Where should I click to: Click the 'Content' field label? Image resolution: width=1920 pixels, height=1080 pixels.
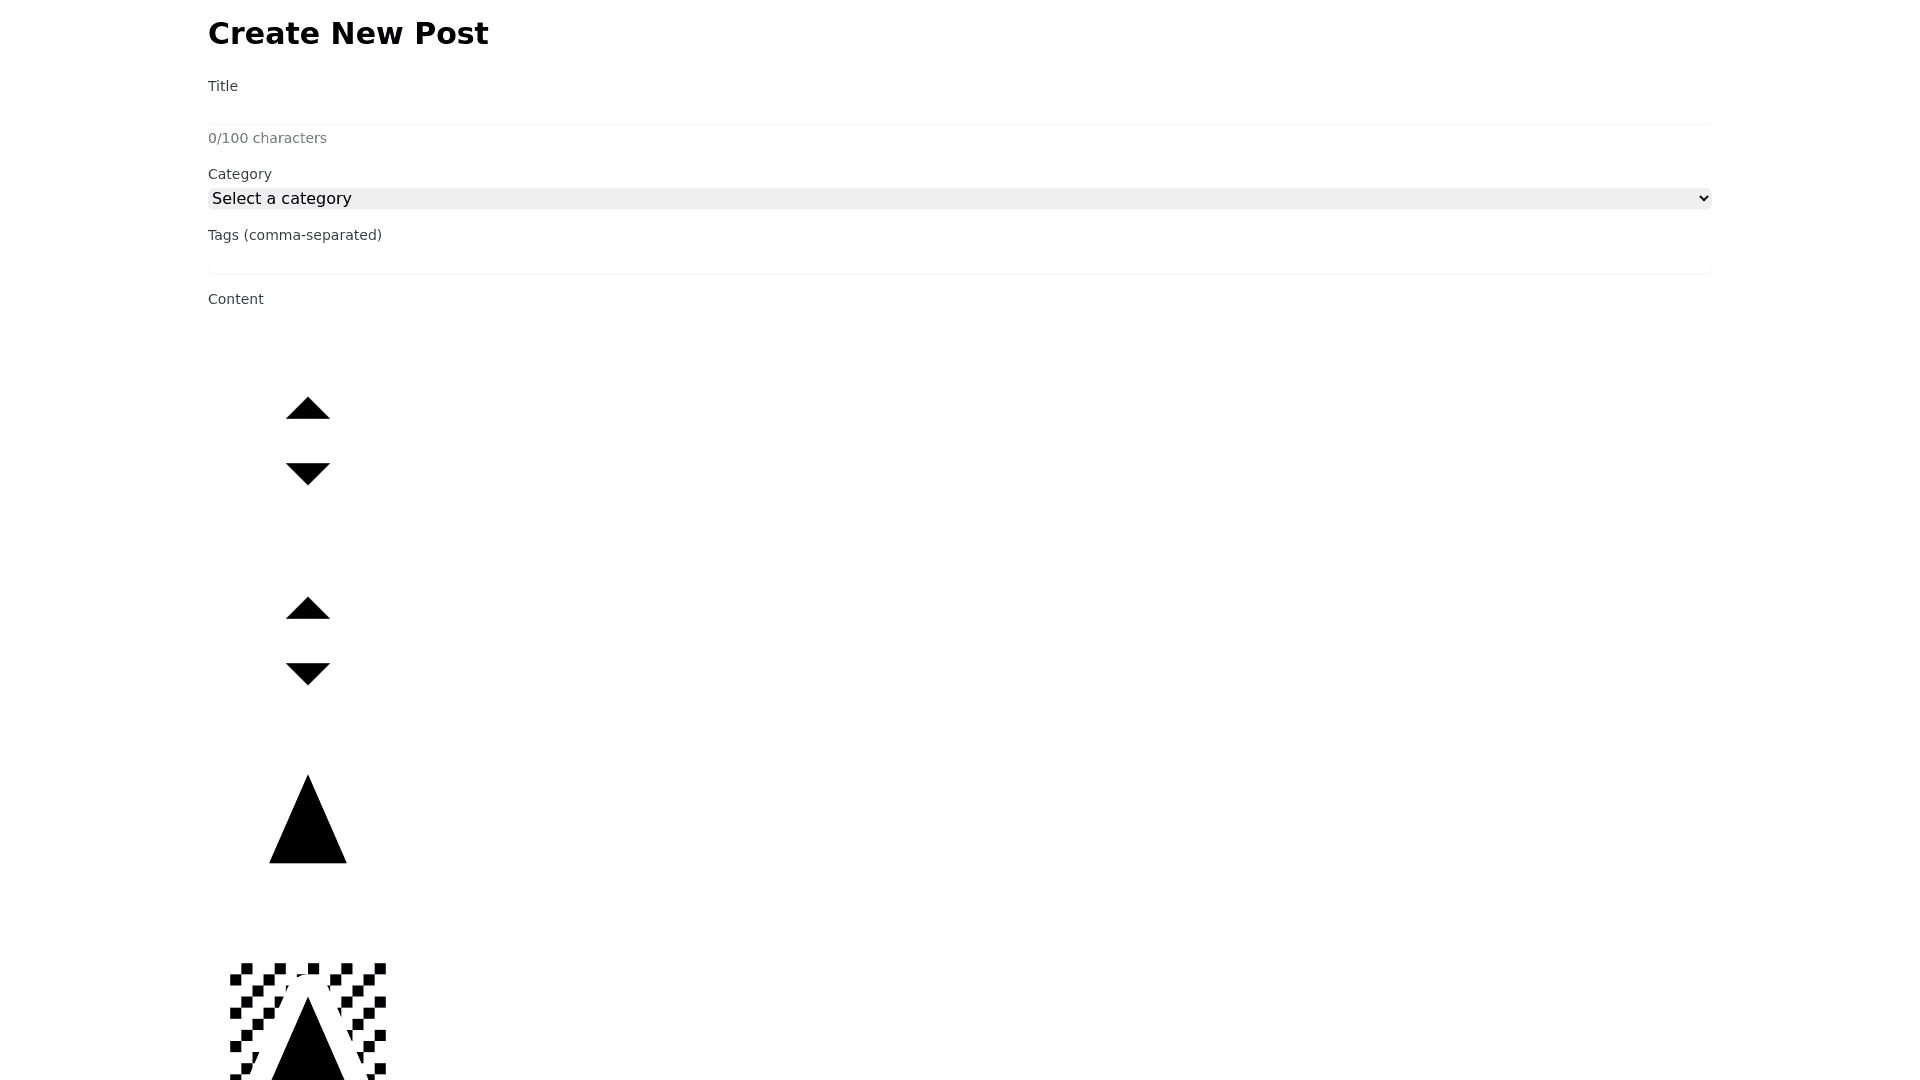pyautogui.click(x=236, y=299)
